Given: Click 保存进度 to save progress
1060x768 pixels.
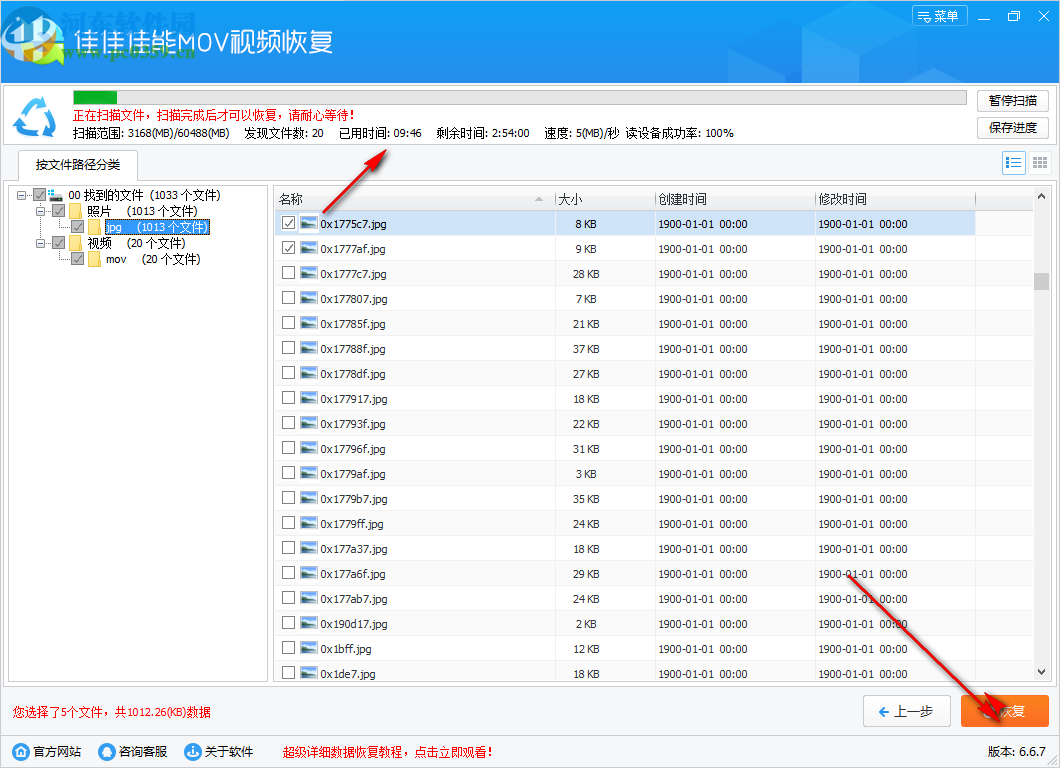Looking at the screenshot, I should (1012, 128).
